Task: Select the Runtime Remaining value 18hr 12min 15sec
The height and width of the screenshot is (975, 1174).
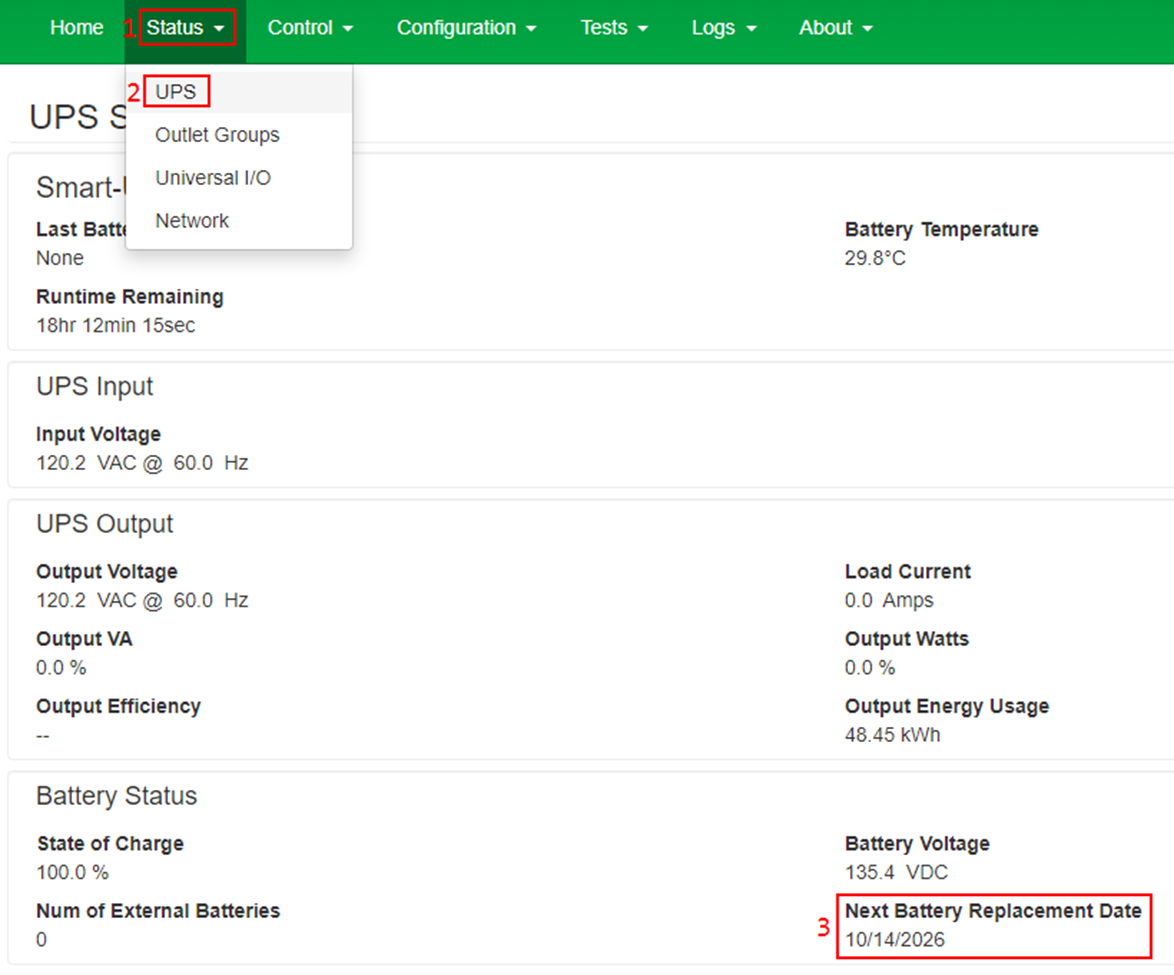Action: tap(116, 326)
